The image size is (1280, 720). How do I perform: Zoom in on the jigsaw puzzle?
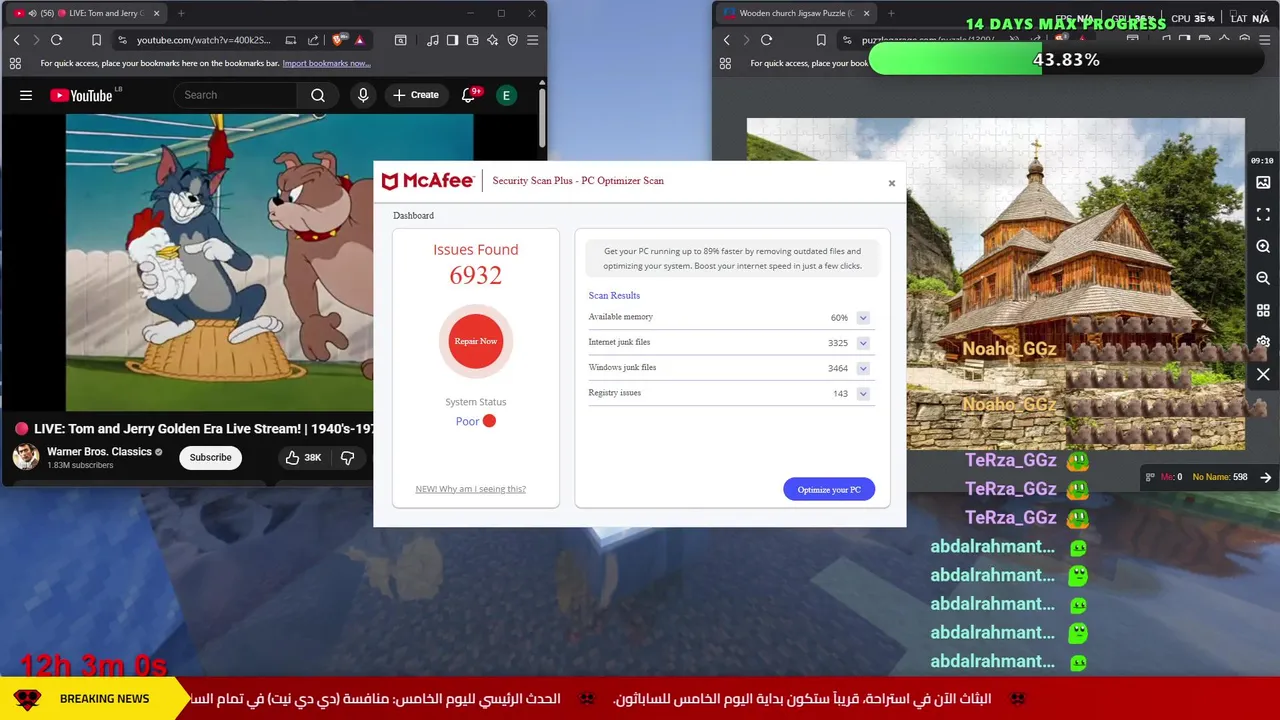(1263, 246)
